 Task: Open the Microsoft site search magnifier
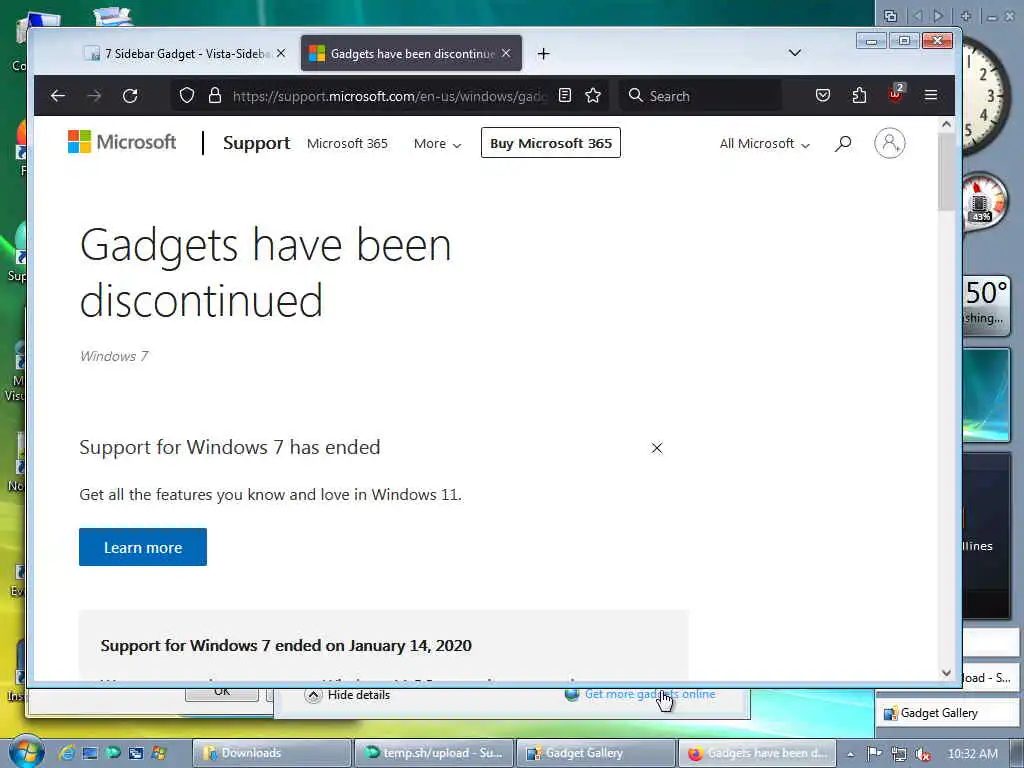tap(843, 143)
